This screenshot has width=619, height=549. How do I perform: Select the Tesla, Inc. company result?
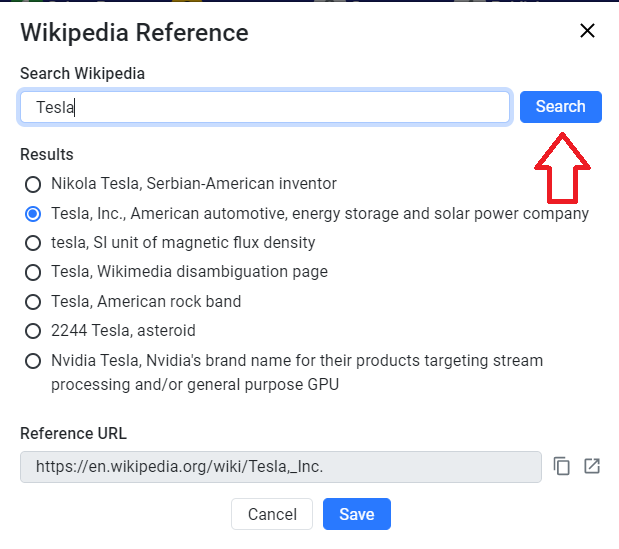[33, 214]
